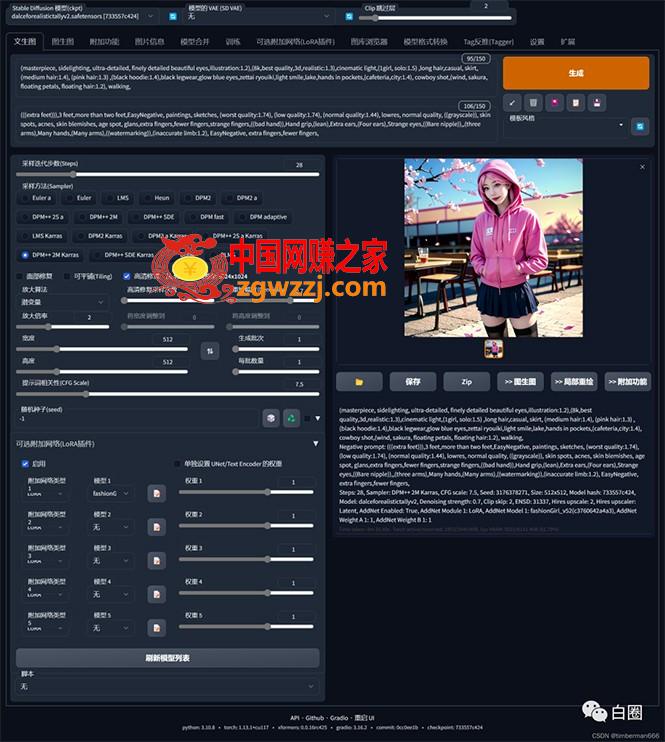Screen dimensions: 665x742
Task: Clear the prompt with the trash icon
Action: [533, 103]
